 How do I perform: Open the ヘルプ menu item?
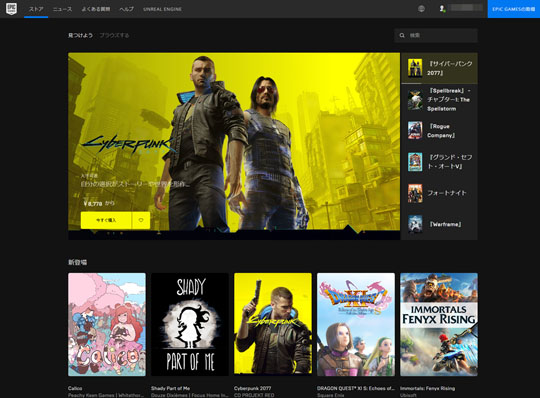(126, 9)
